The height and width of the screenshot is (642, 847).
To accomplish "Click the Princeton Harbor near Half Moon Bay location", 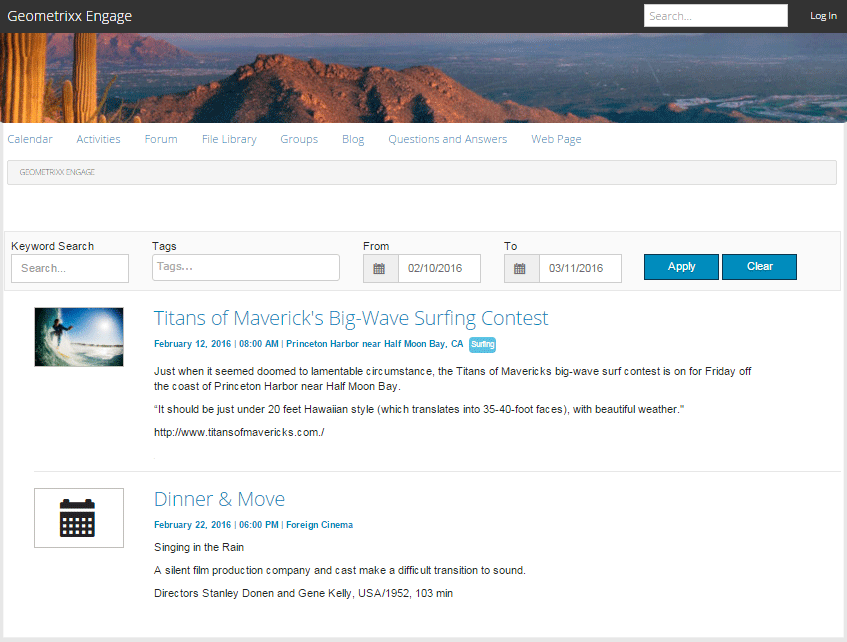I will [374, 344].
